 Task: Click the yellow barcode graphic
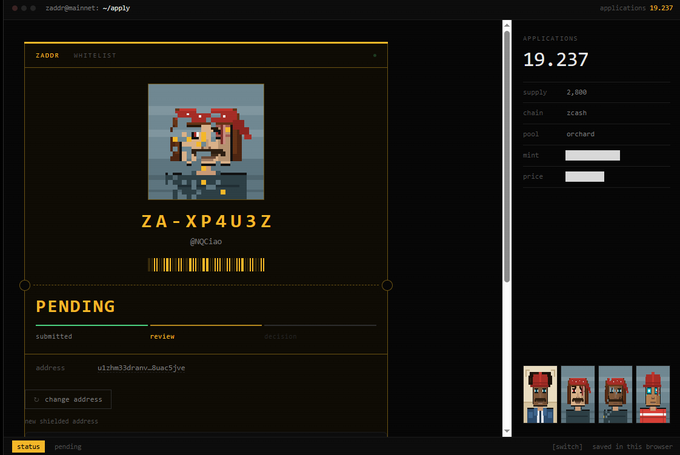[206, 265]
